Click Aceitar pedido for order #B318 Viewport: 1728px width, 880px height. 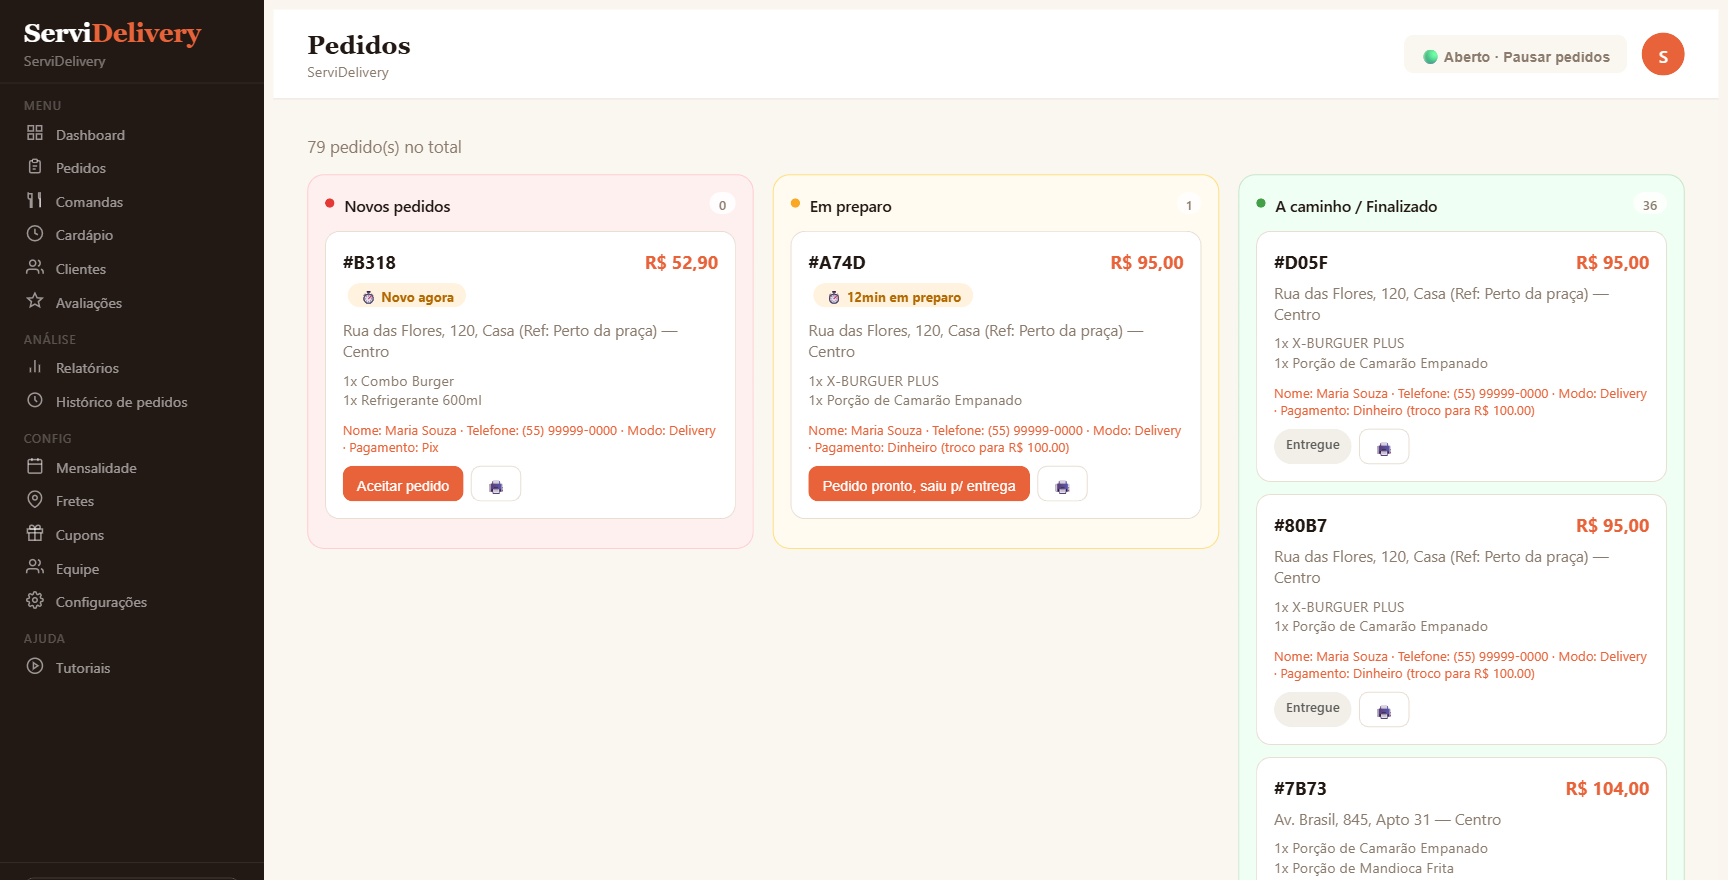(403, 485)
